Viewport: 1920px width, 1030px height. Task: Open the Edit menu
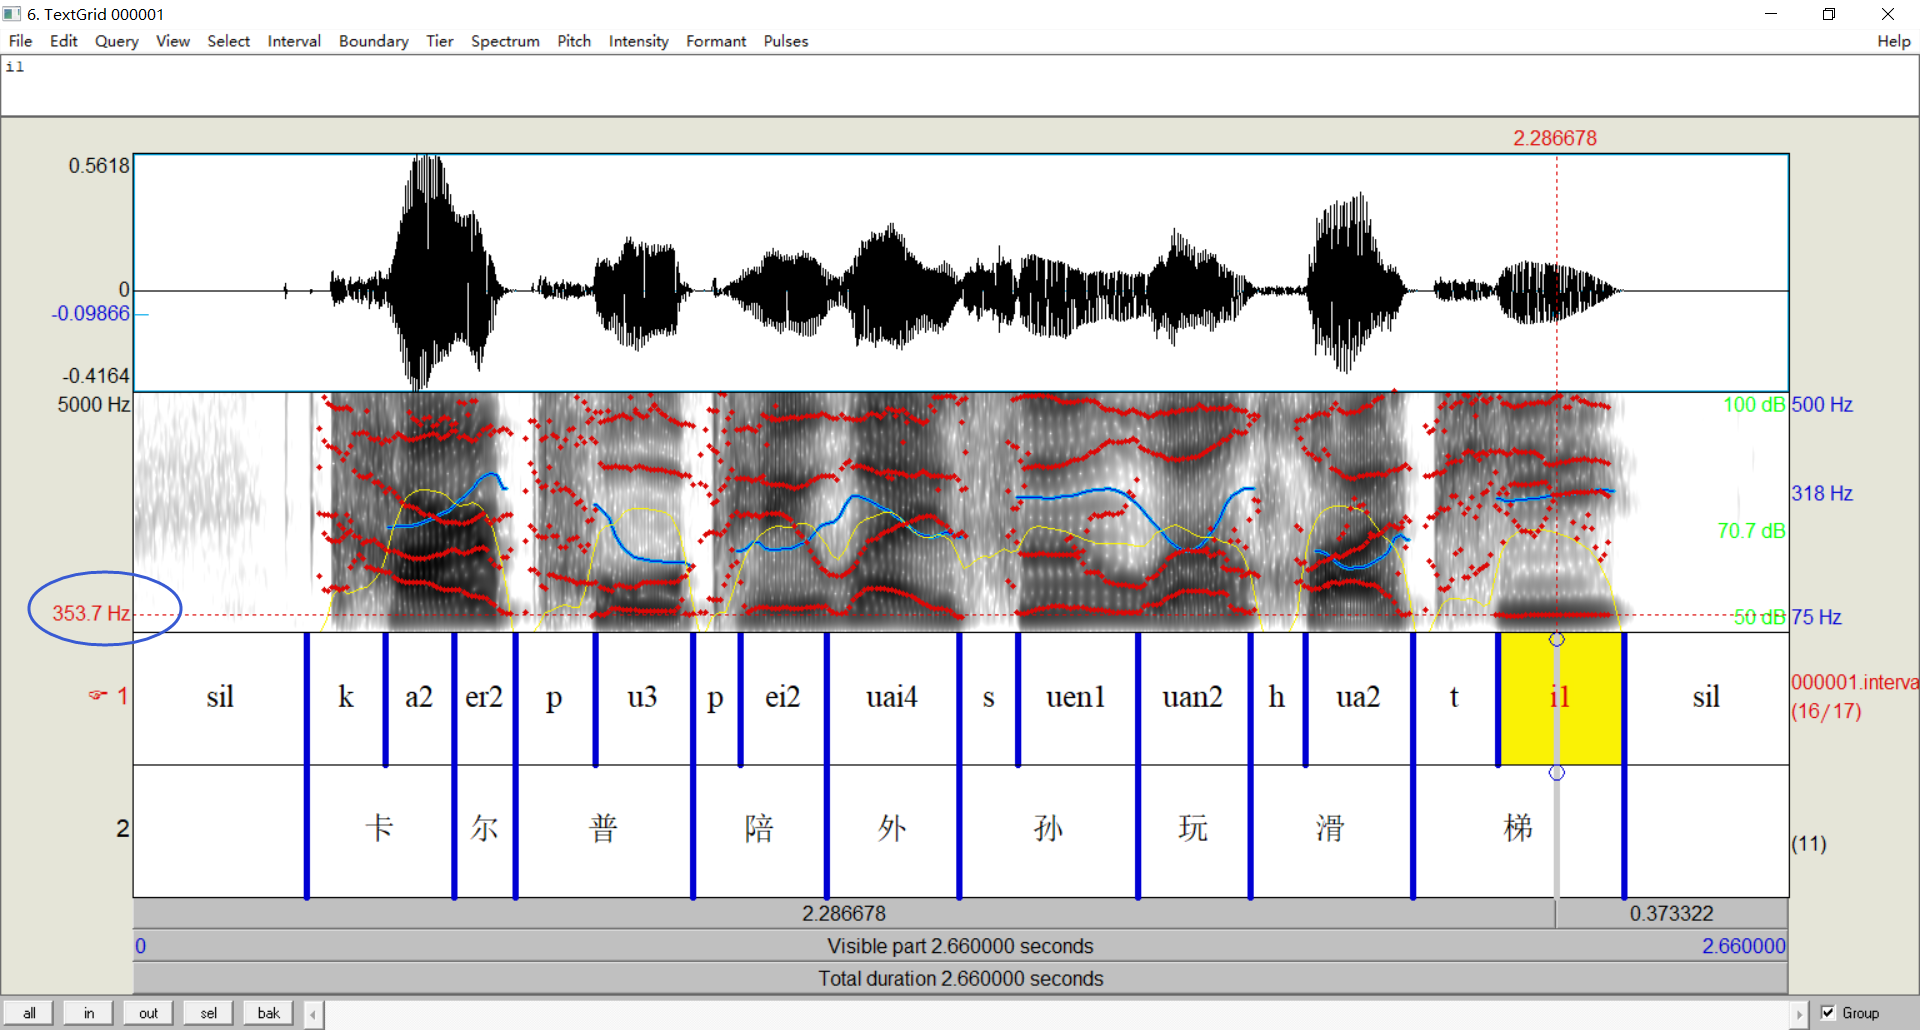63,41
